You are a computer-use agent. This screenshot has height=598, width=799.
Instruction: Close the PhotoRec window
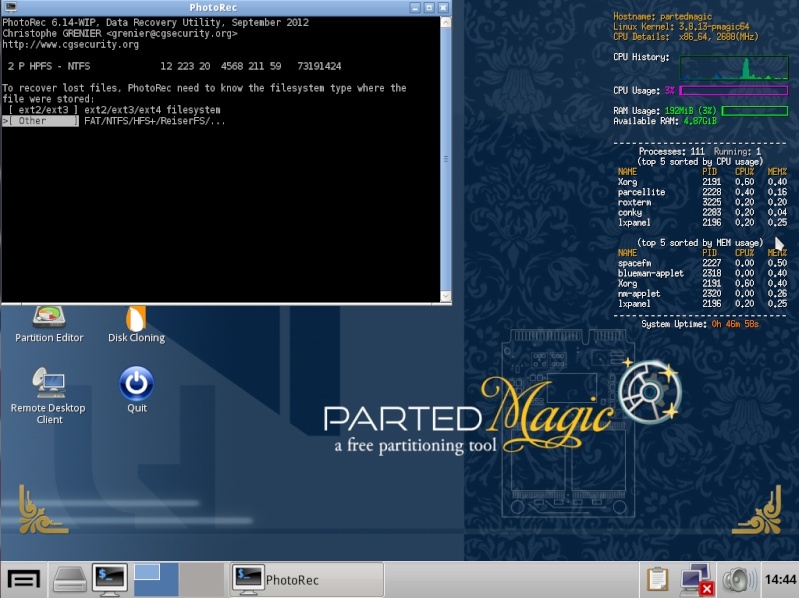coord(443,8)
